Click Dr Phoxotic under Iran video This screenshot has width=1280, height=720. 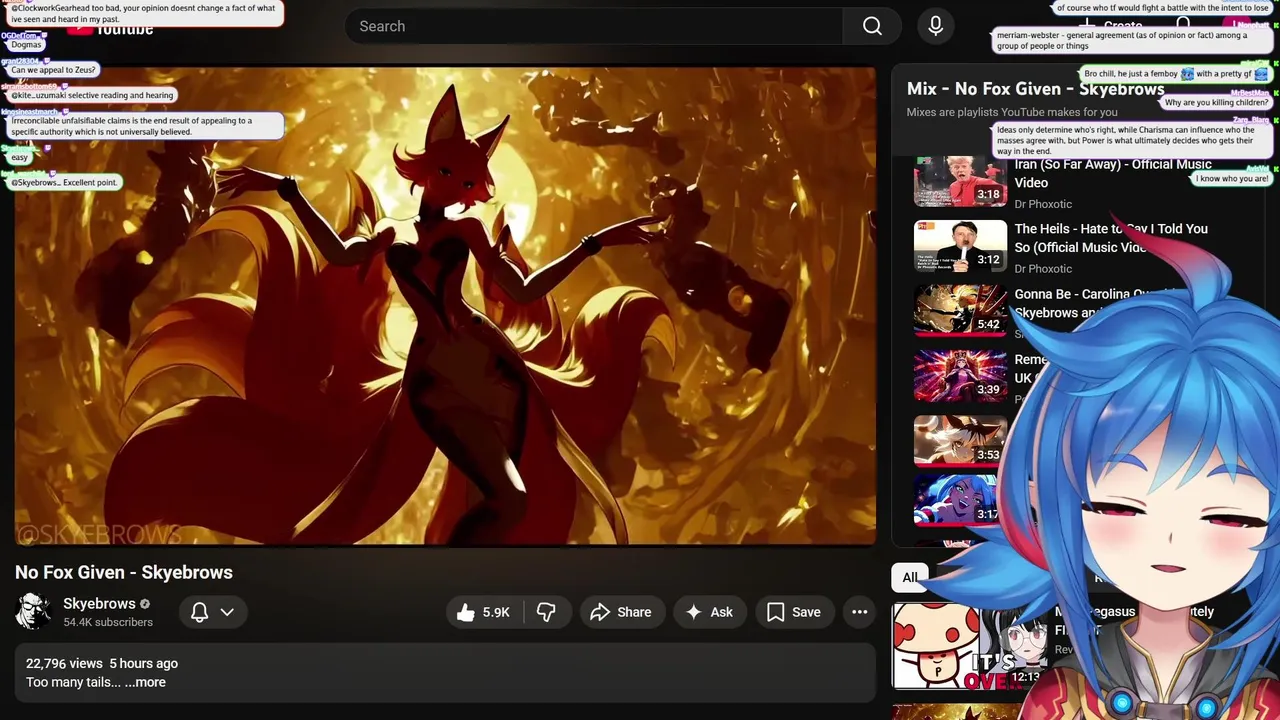tap(1043, 204)
